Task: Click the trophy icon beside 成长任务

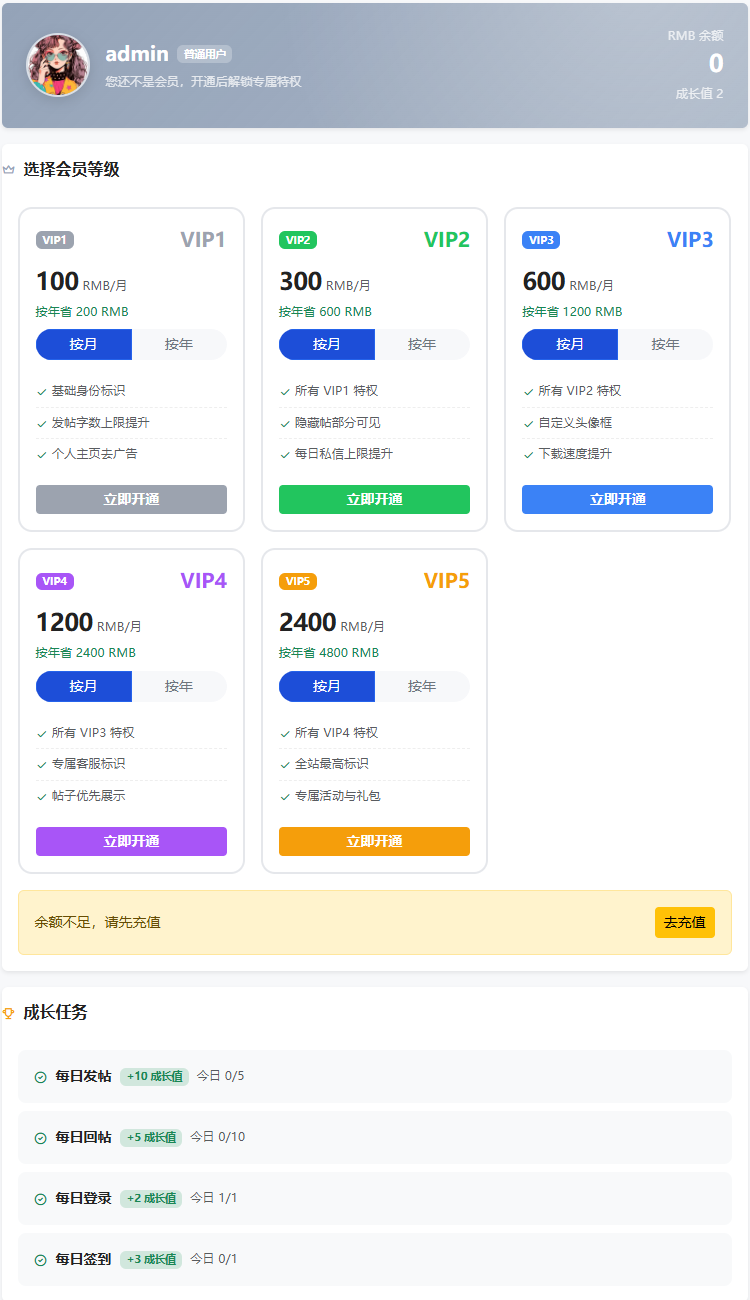Action: [x=9, y=1013]
